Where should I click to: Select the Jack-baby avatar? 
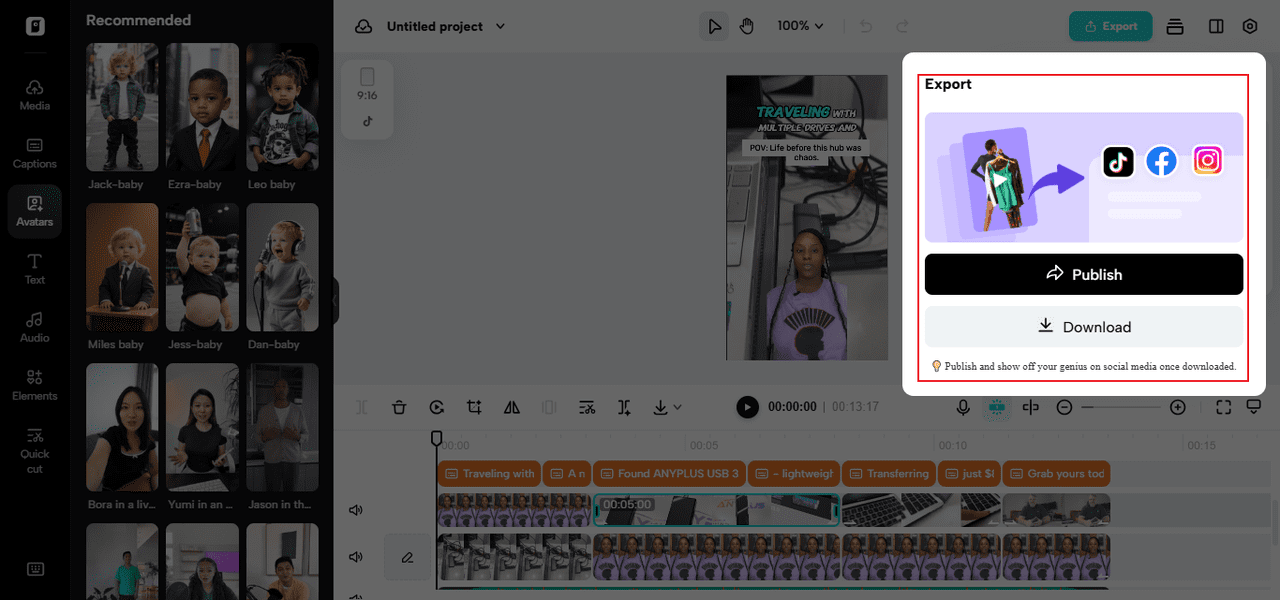coord(122,107)
